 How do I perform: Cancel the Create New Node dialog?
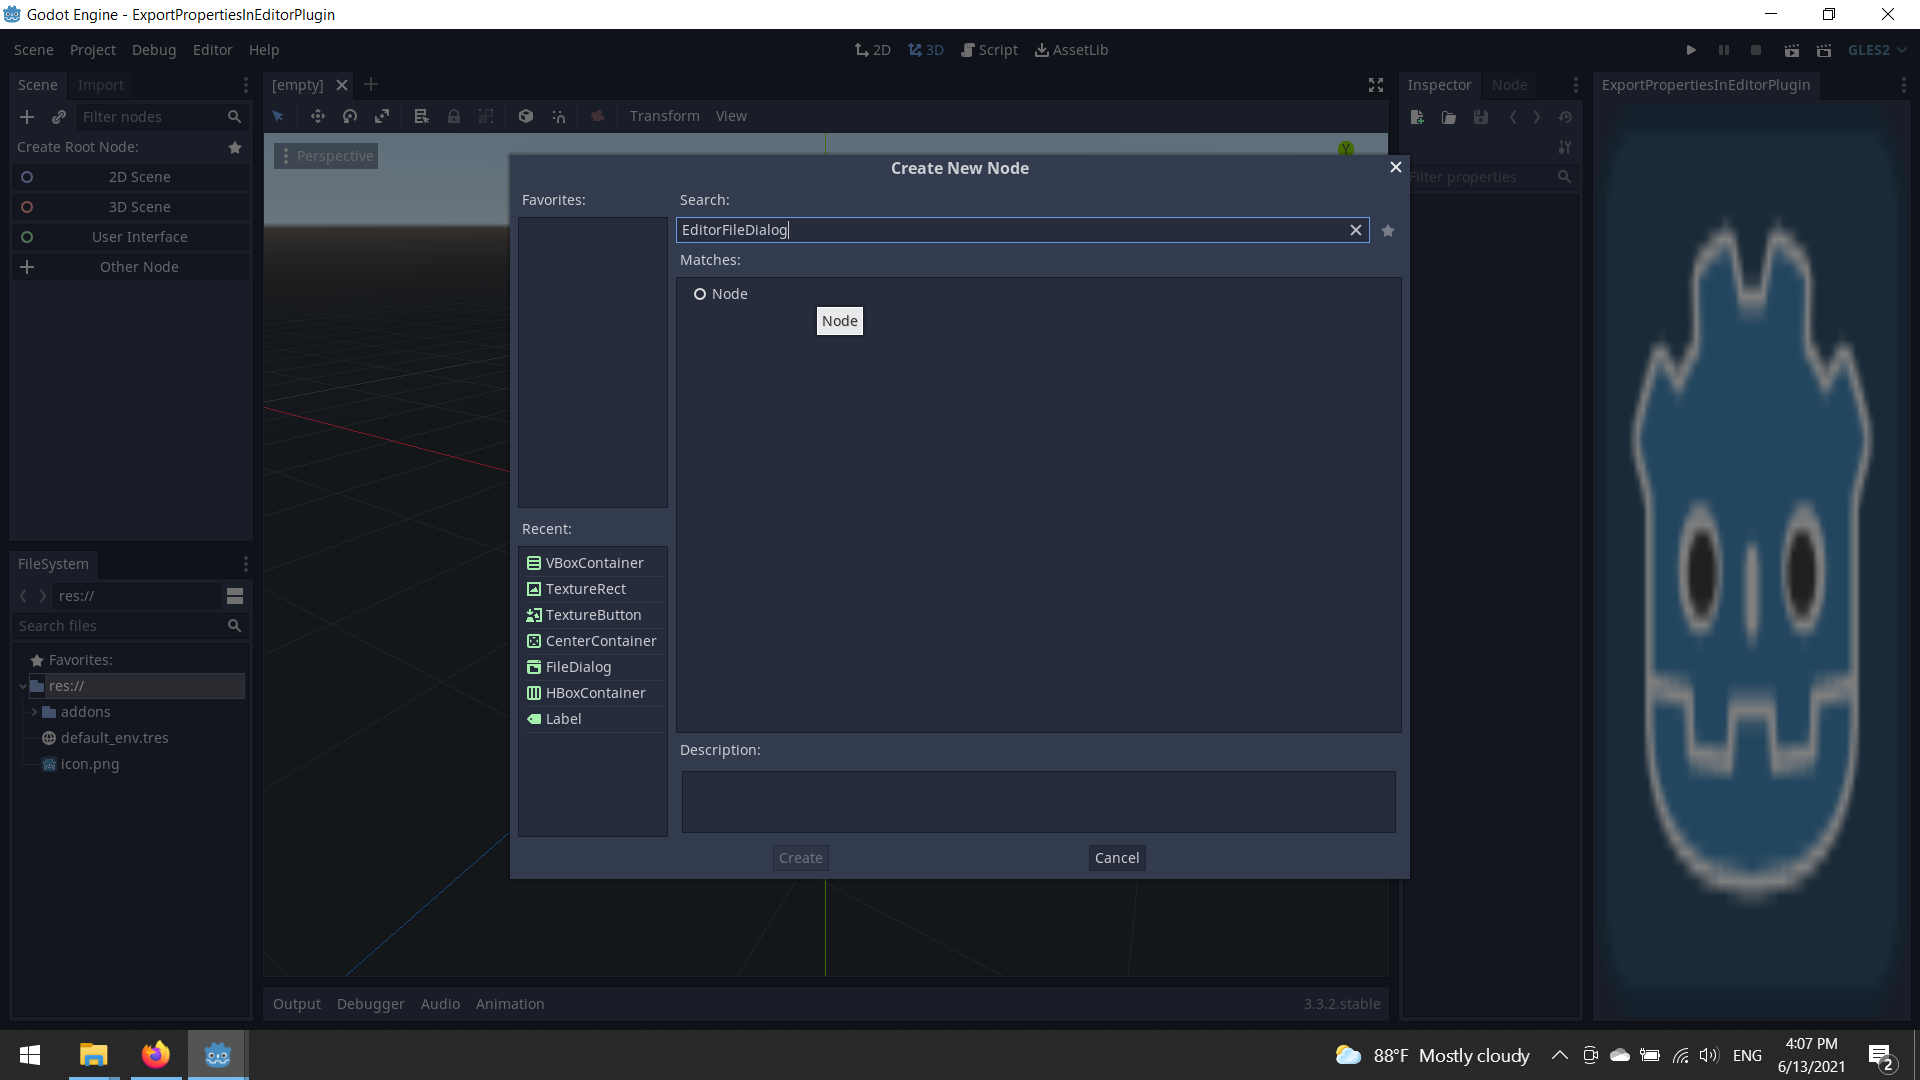point(1116,857)
